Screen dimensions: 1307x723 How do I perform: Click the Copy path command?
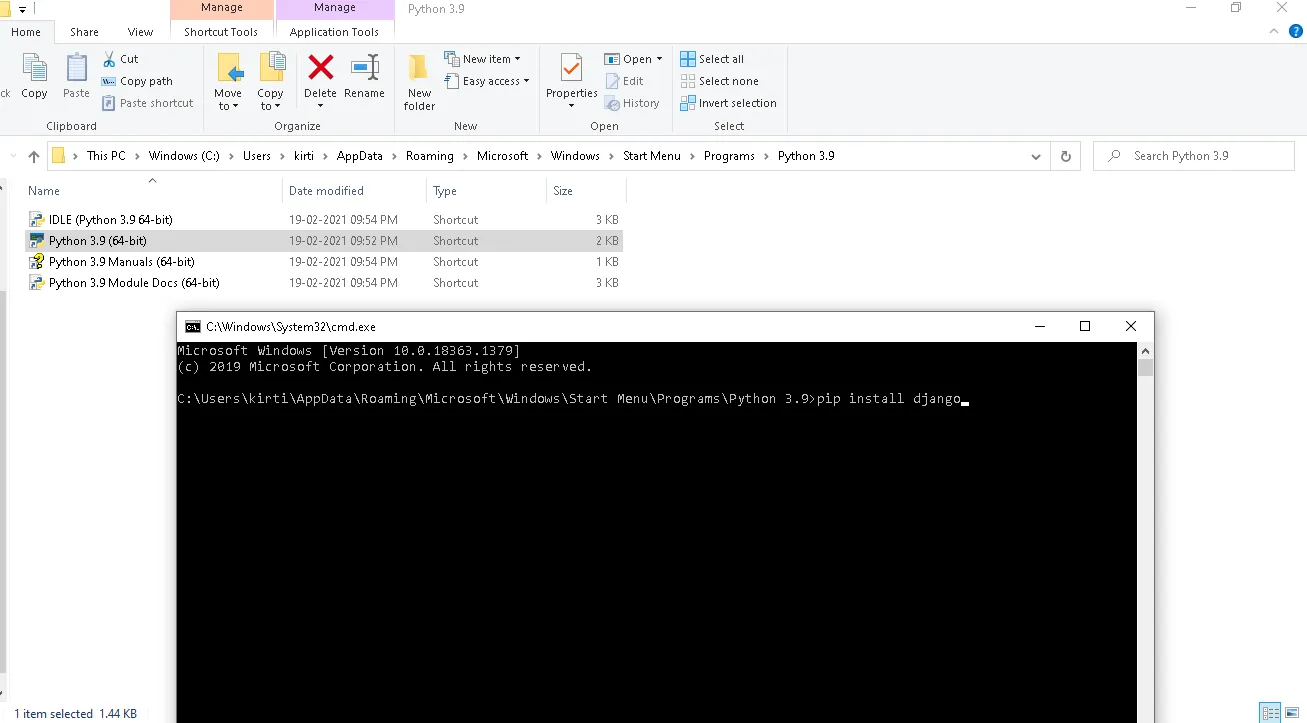137,81
